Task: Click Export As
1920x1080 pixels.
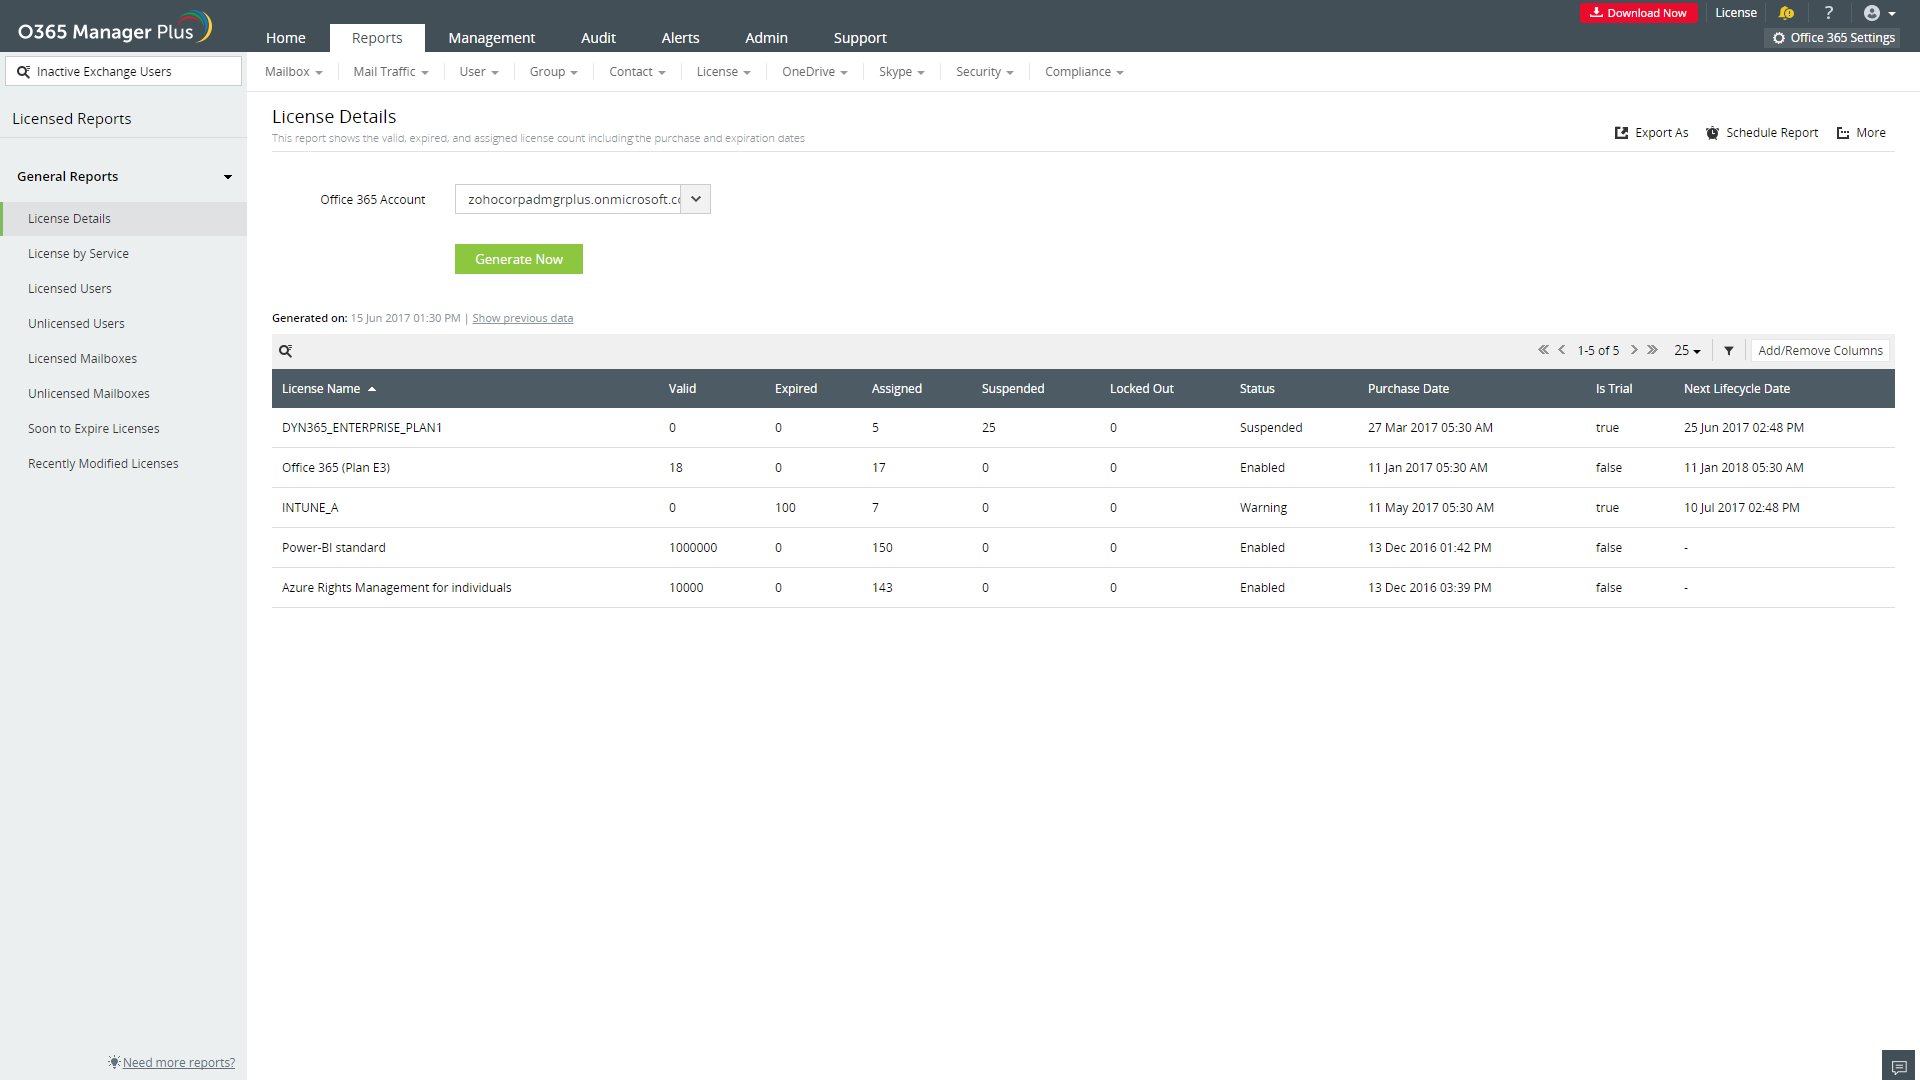Action: [x=1651, y=133]
